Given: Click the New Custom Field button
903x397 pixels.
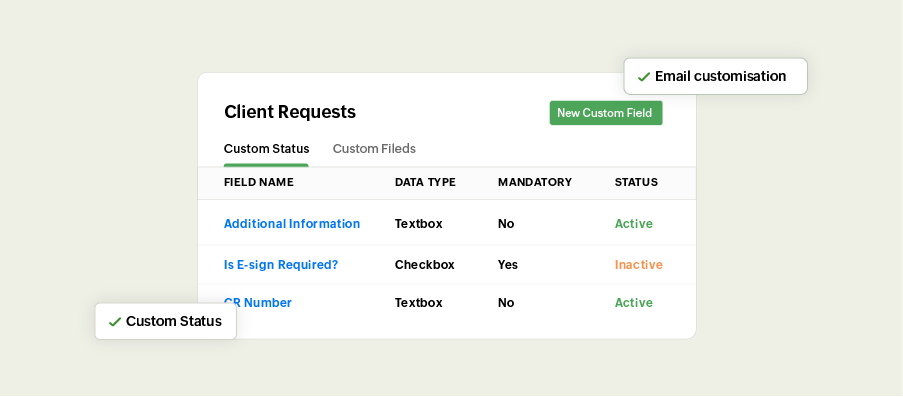Looking at the screenshot, I should click(606, 113).
